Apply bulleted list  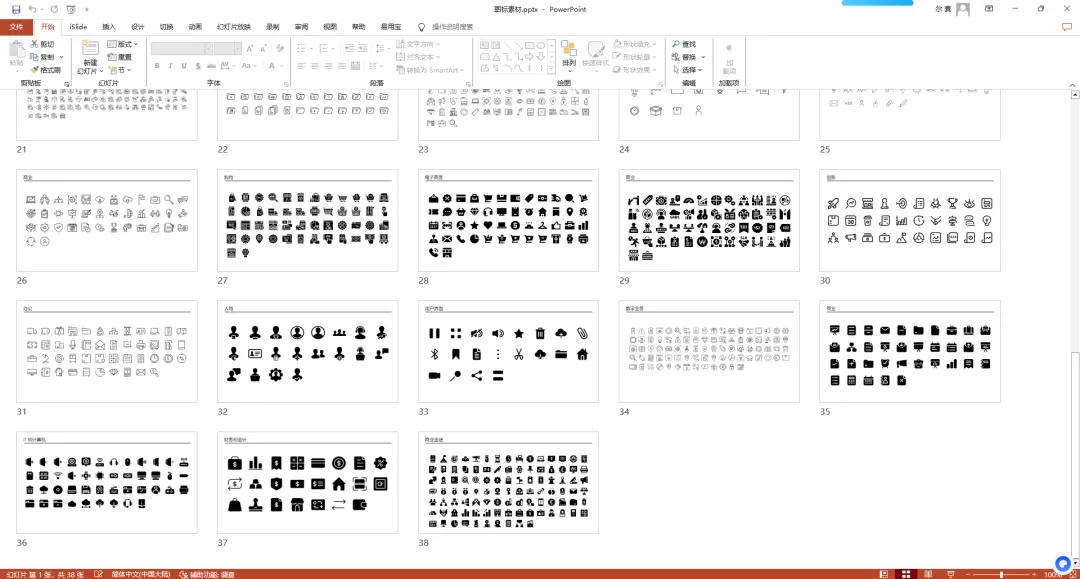(x=302, y=49)
